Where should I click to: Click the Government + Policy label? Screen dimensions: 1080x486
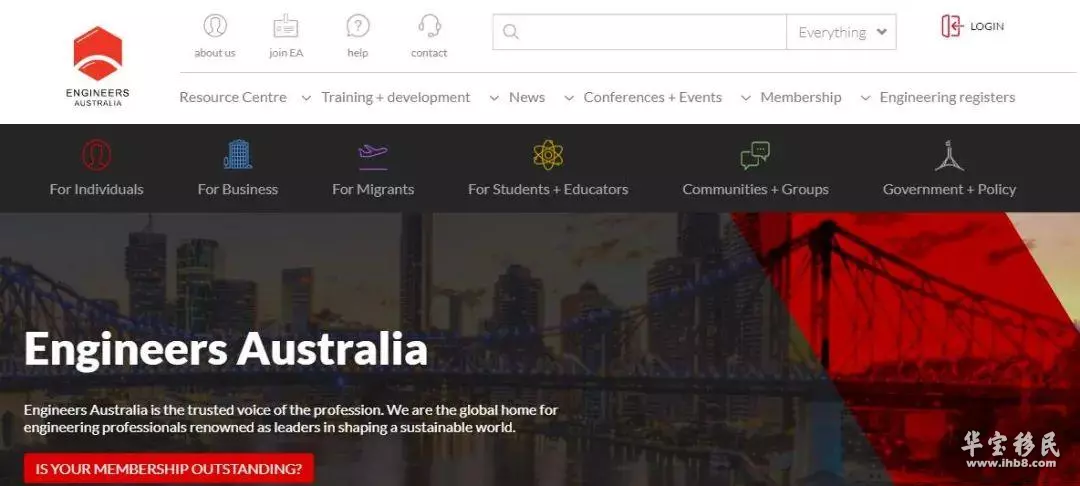coord(949,189)
